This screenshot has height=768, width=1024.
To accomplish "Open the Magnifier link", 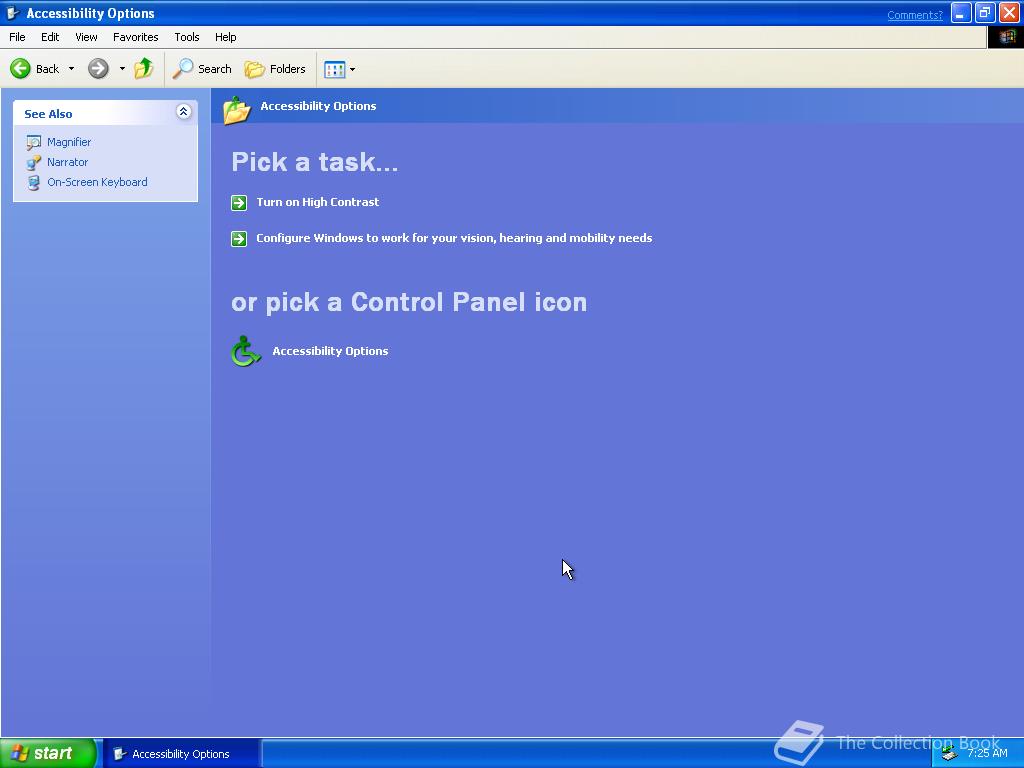I will coord(69,142).
